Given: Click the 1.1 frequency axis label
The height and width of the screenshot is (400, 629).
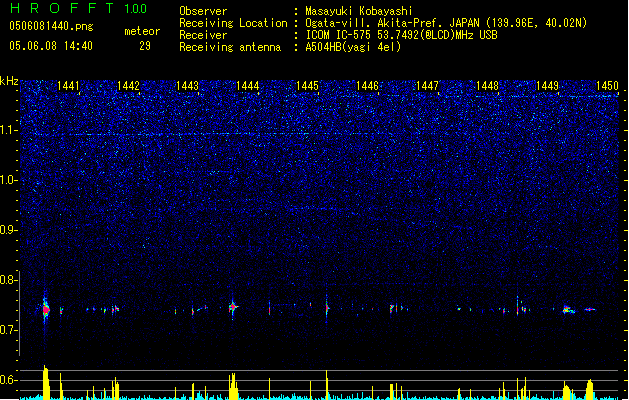Looking at the screenshot, I should tap(9, 130).
